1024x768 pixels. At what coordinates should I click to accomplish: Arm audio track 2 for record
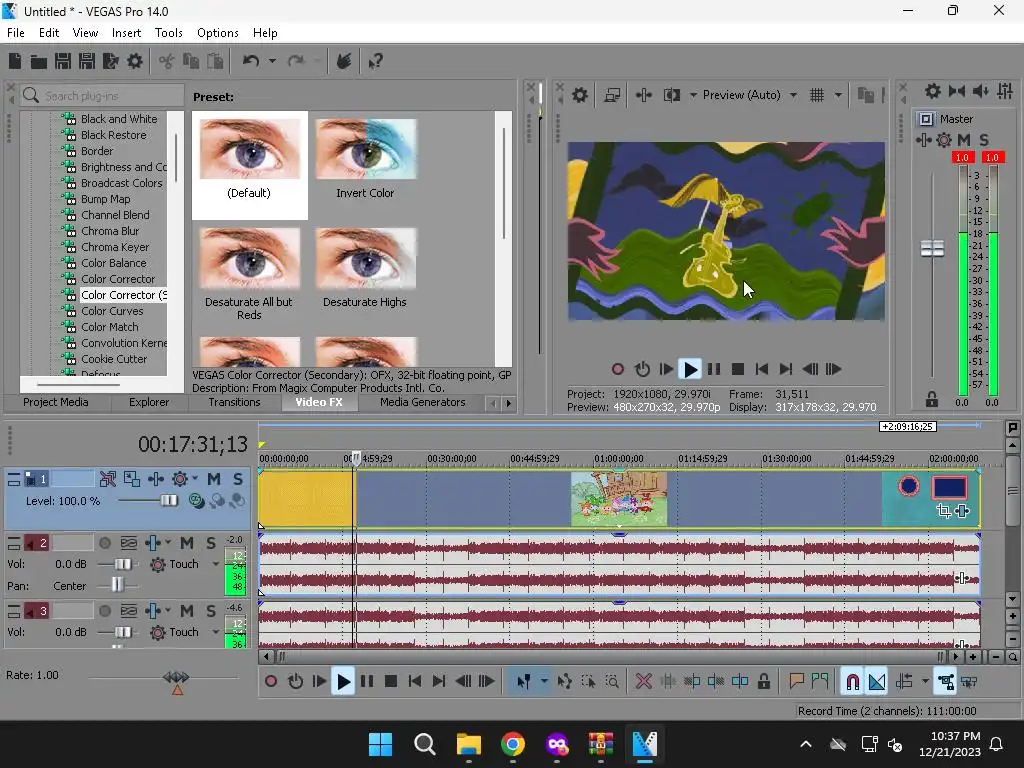(x=104, y=543)
